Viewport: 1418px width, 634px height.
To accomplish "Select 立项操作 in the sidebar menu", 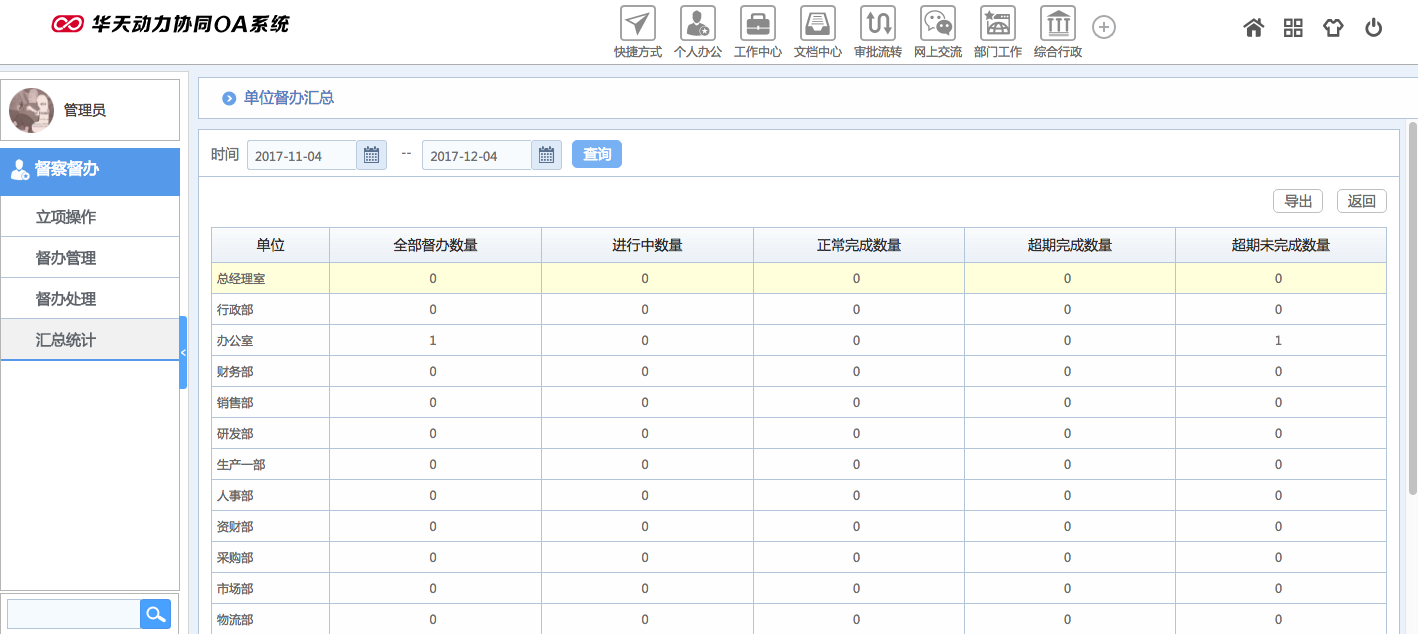I will [66, 217].
